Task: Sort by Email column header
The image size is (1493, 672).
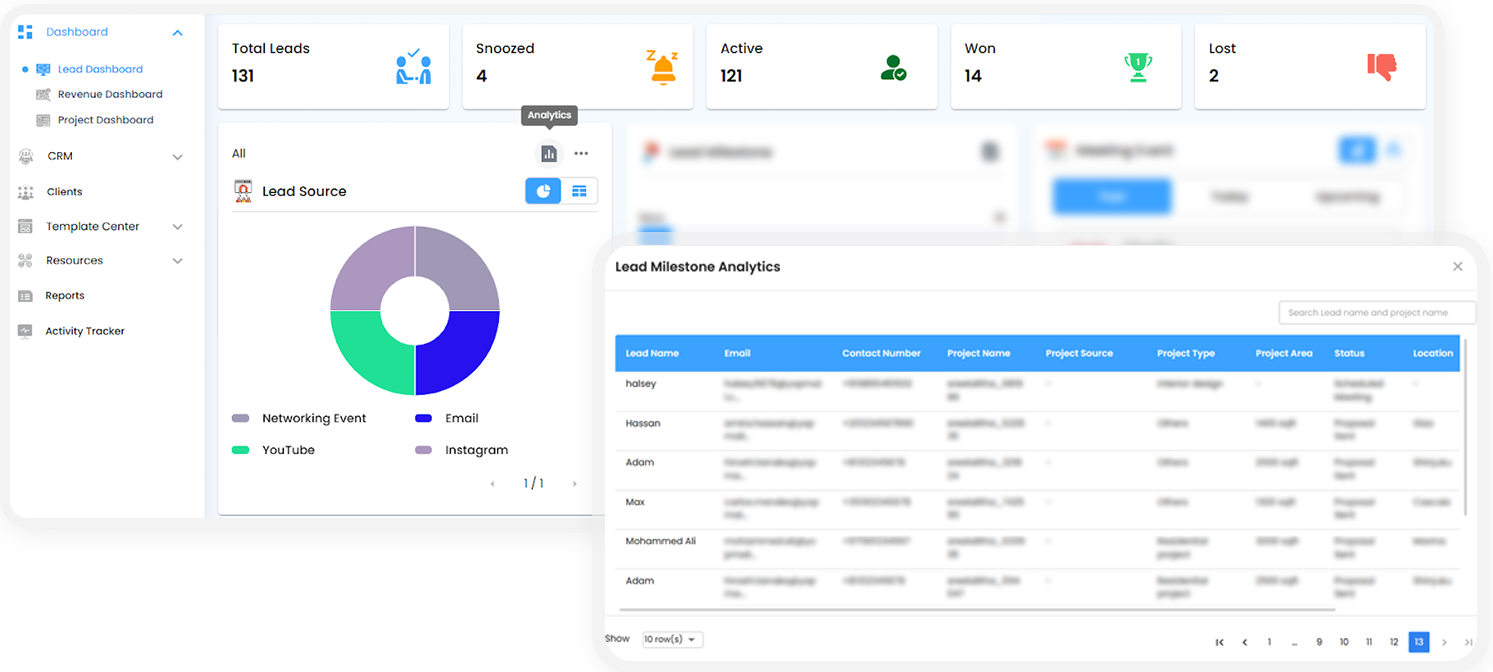Action: tap(737, 353)
